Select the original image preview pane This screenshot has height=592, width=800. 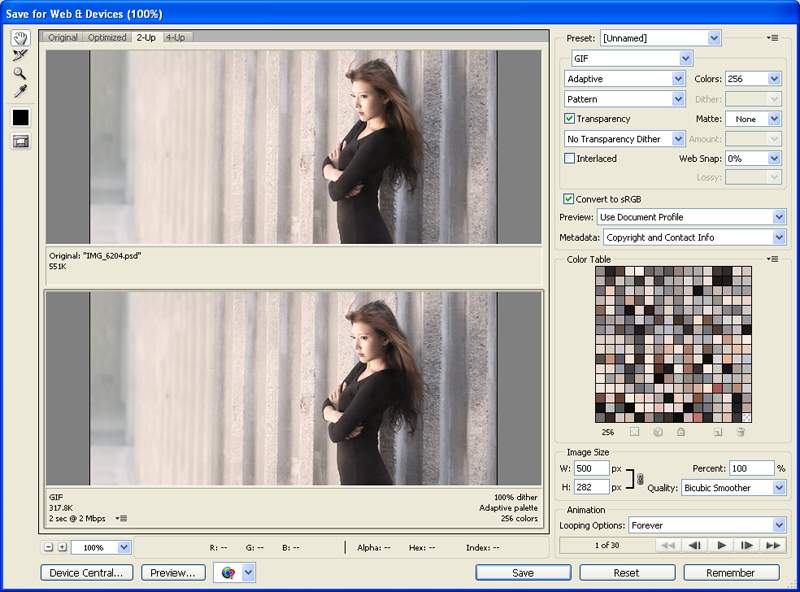pyautogui.click(x=294, y=147)
